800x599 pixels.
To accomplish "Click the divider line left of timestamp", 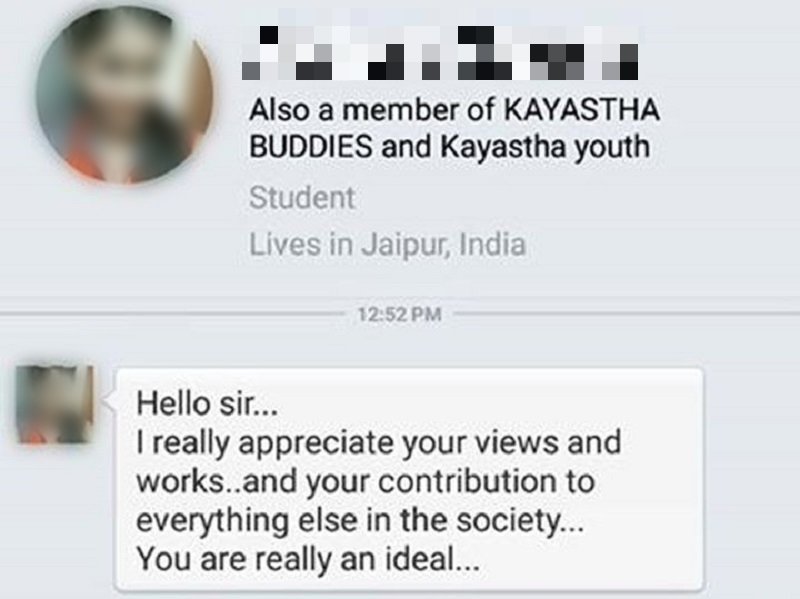I will [x=172, y=313].
